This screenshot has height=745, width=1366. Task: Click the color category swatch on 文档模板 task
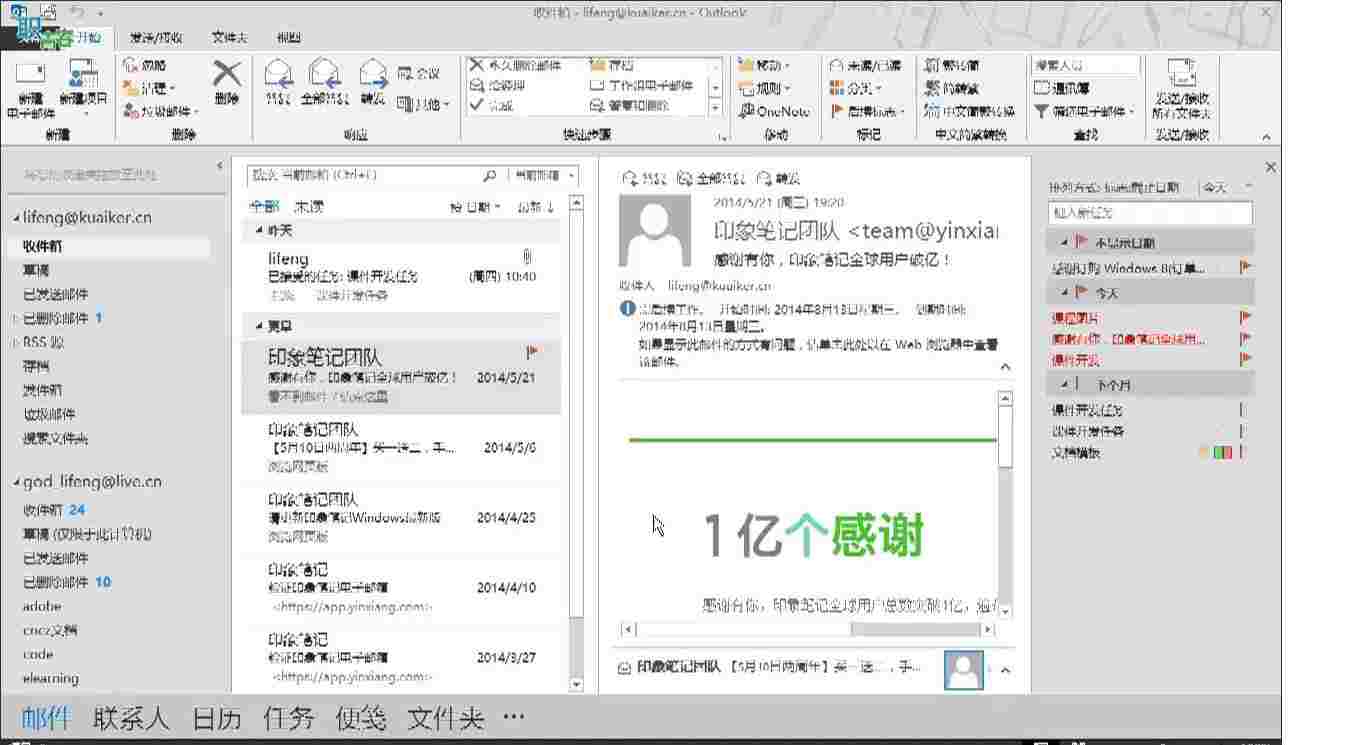(1221, 452)
